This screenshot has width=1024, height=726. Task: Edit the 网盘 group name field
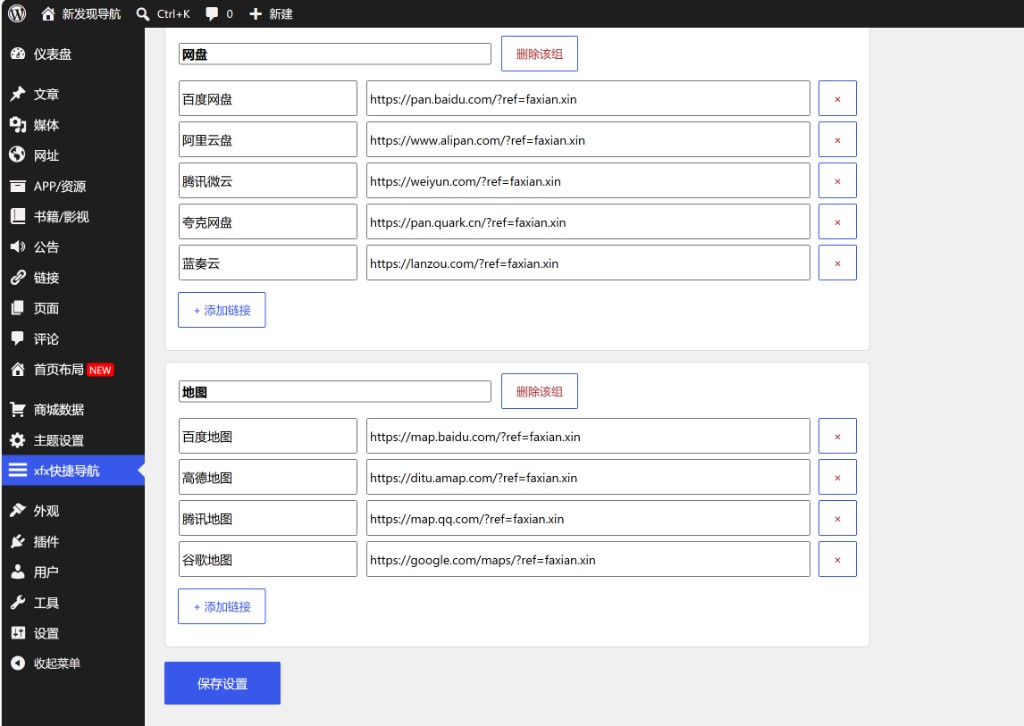click(x=335, y=54)
